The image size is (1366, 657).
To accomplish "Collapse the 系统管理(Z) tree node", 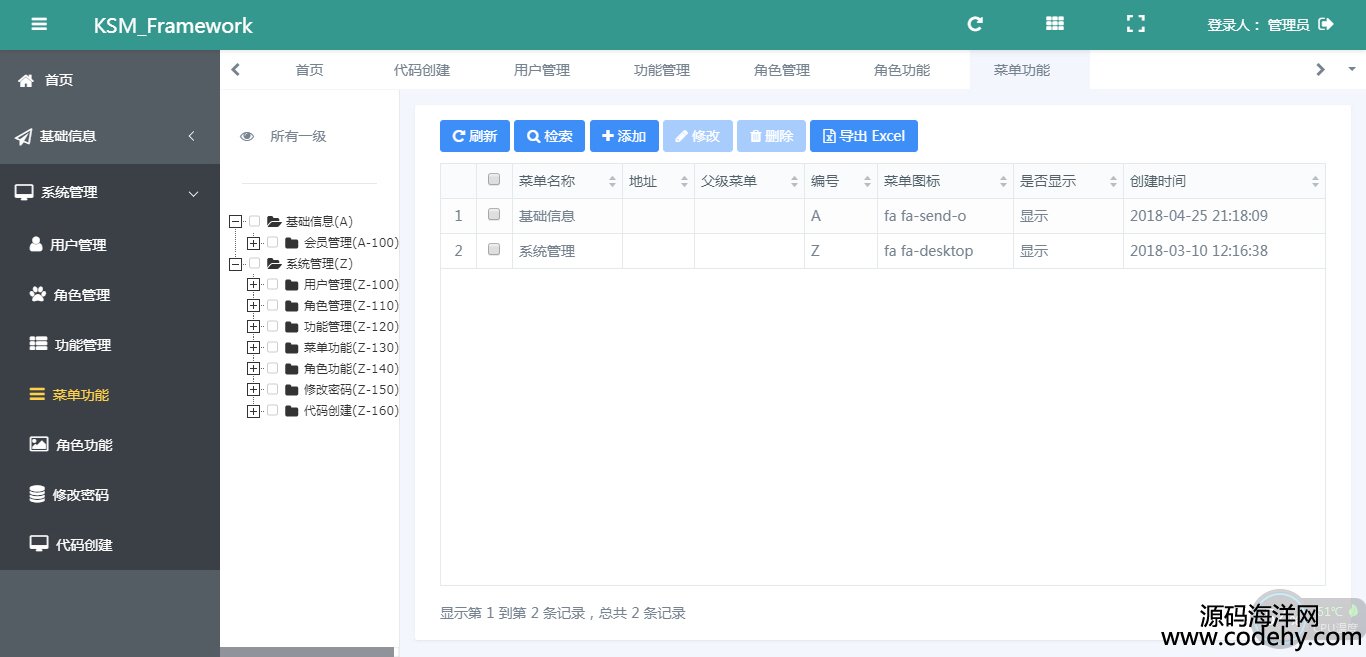I will [x=235, y=264].
